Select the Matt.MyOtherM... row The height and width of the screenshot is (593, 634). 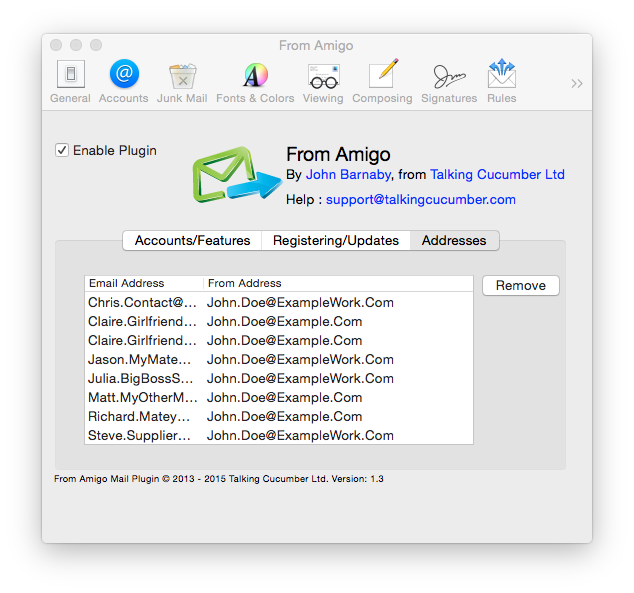tap(279, 397)
